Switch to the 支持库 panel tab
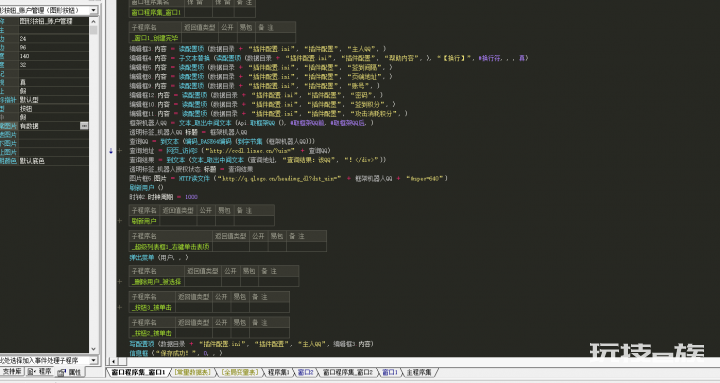Viewport: 720px width, 383px height. tap(12, 372)
